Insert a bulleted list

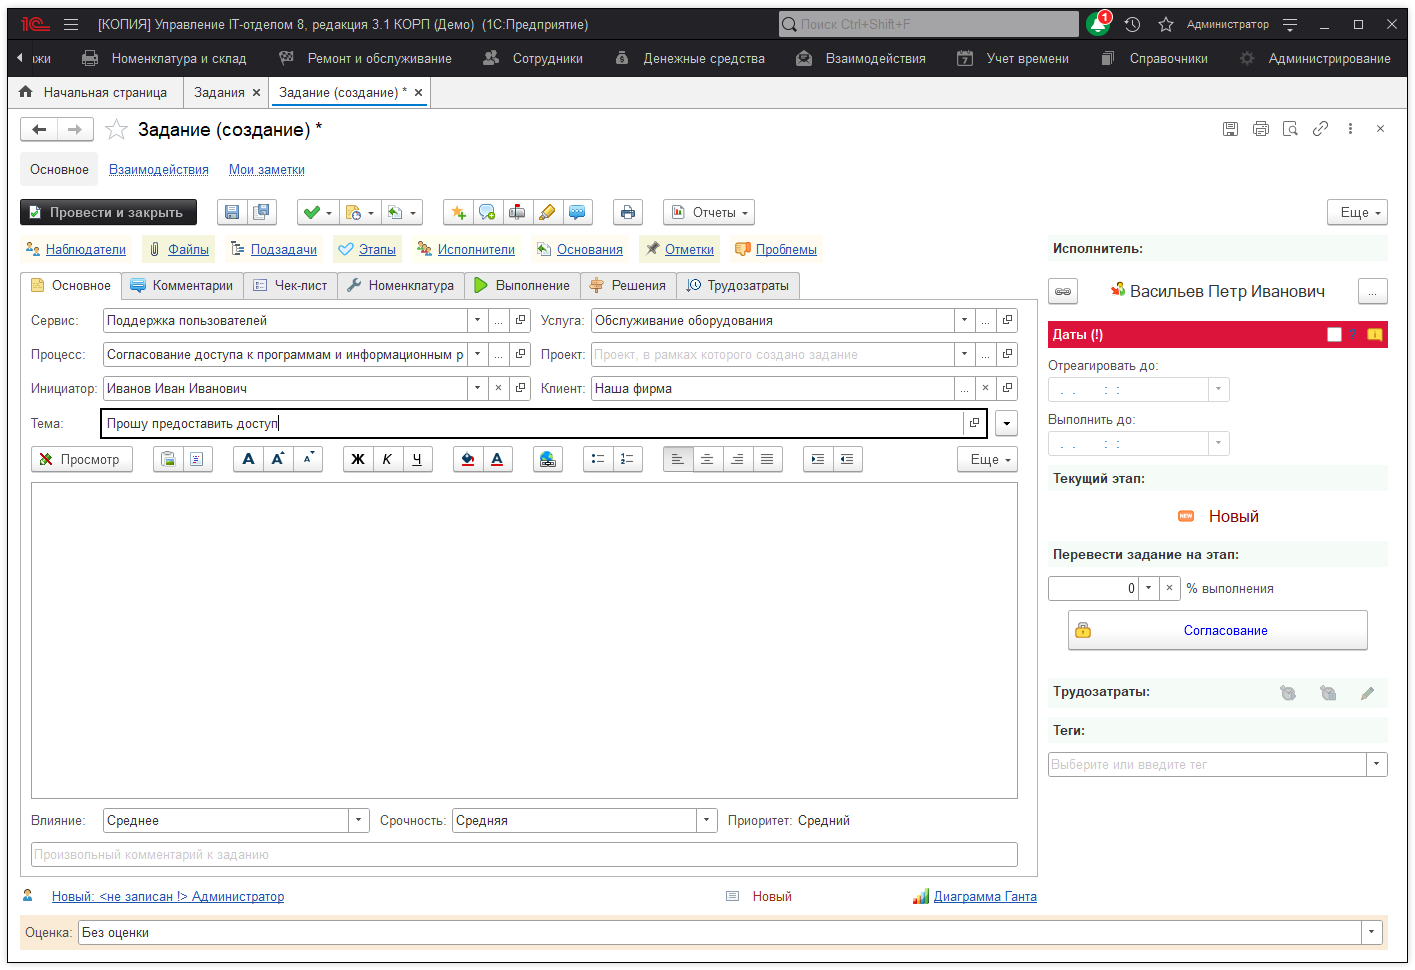[x=597, y=459]
